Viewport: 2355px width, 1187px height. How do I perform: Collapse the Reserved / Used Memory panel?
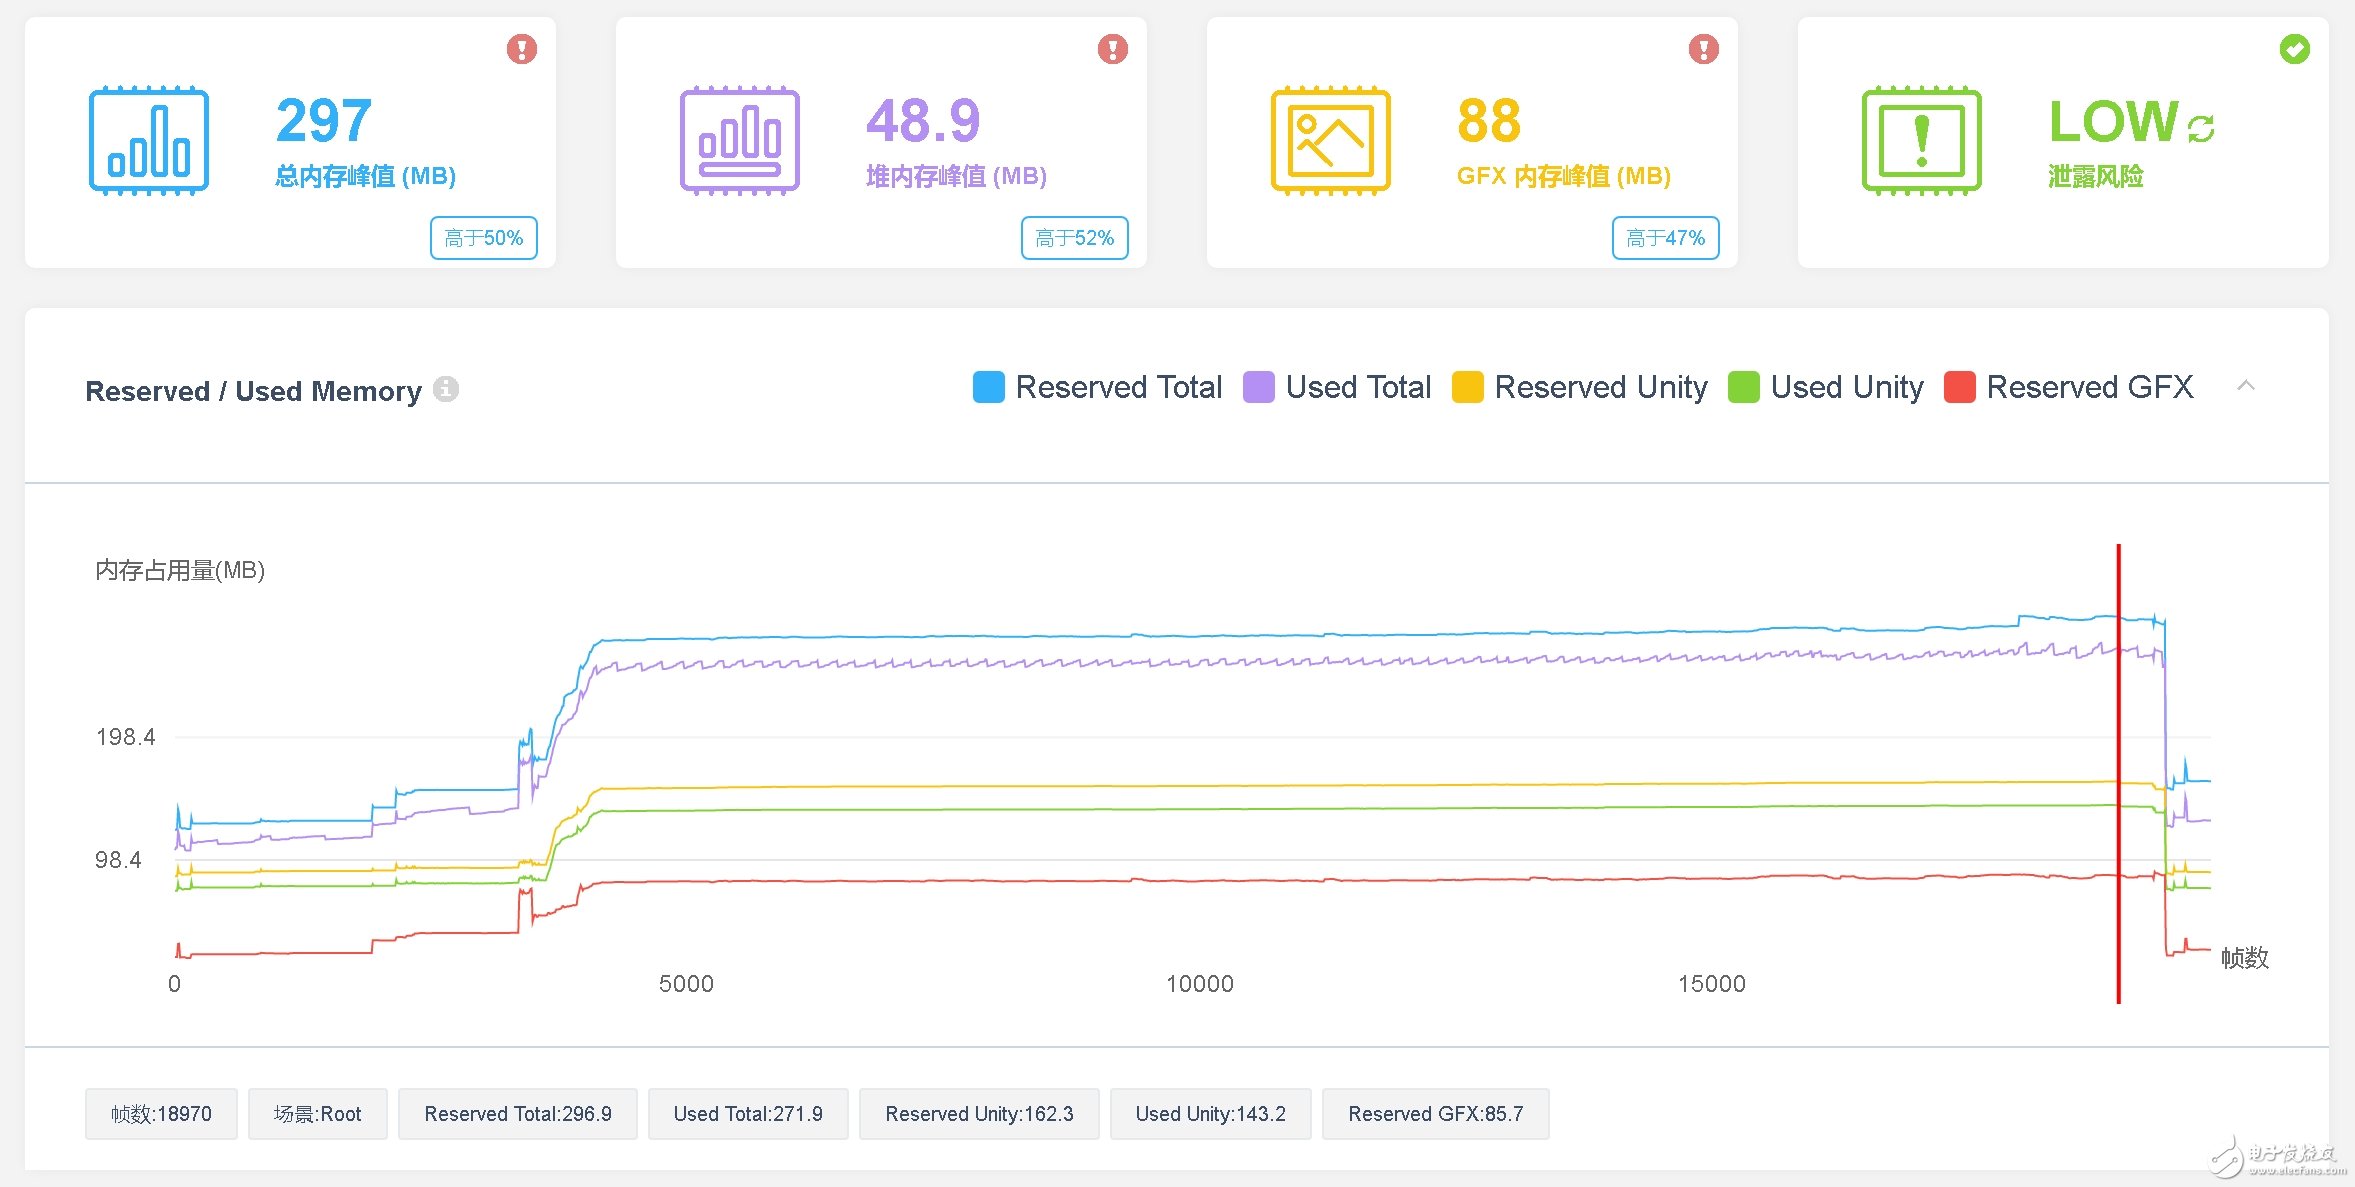tap(2245, 386)
